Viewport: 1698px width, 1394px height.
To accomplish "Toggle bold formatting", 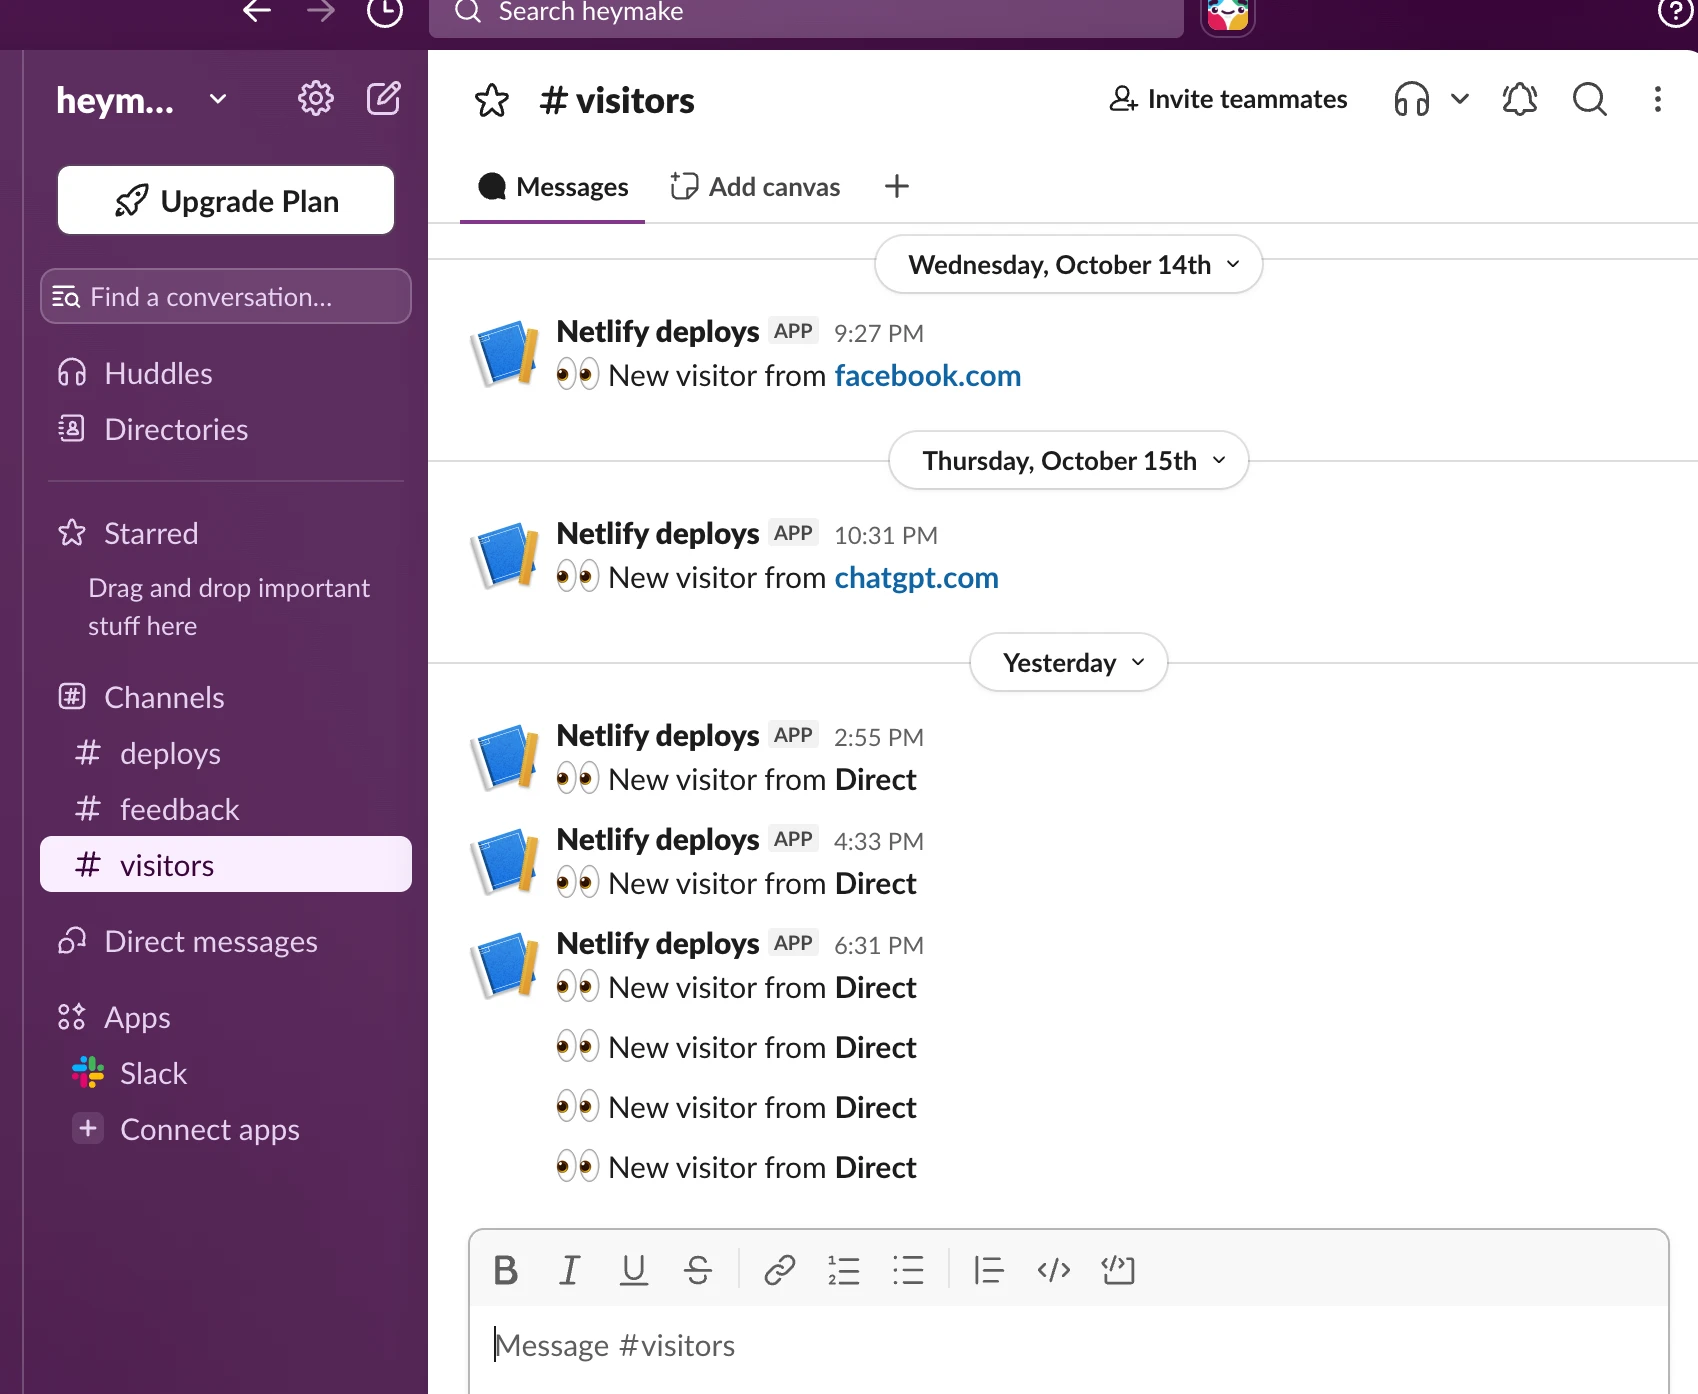I will point(506,1270).
